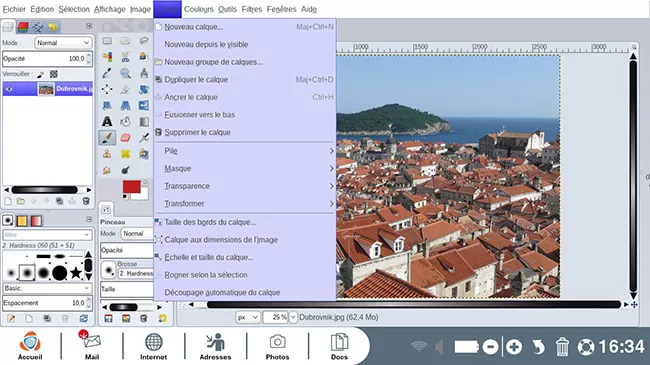The width and height of the screenshot is (650, 365).
Task: Expand Masque submenu
Action: coord(245,168)
